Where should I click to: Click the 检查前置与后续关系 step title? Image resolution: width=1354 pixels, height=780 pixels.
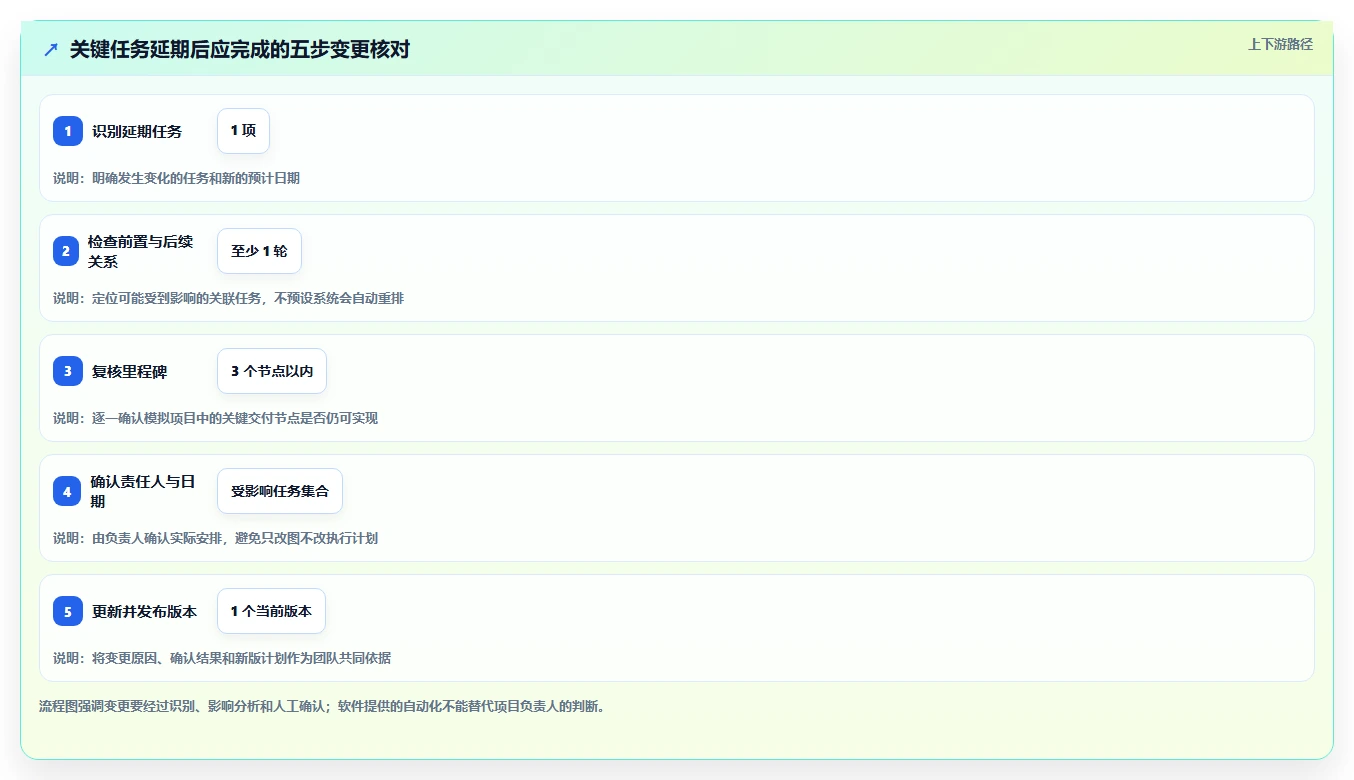[x=140, y=251]
